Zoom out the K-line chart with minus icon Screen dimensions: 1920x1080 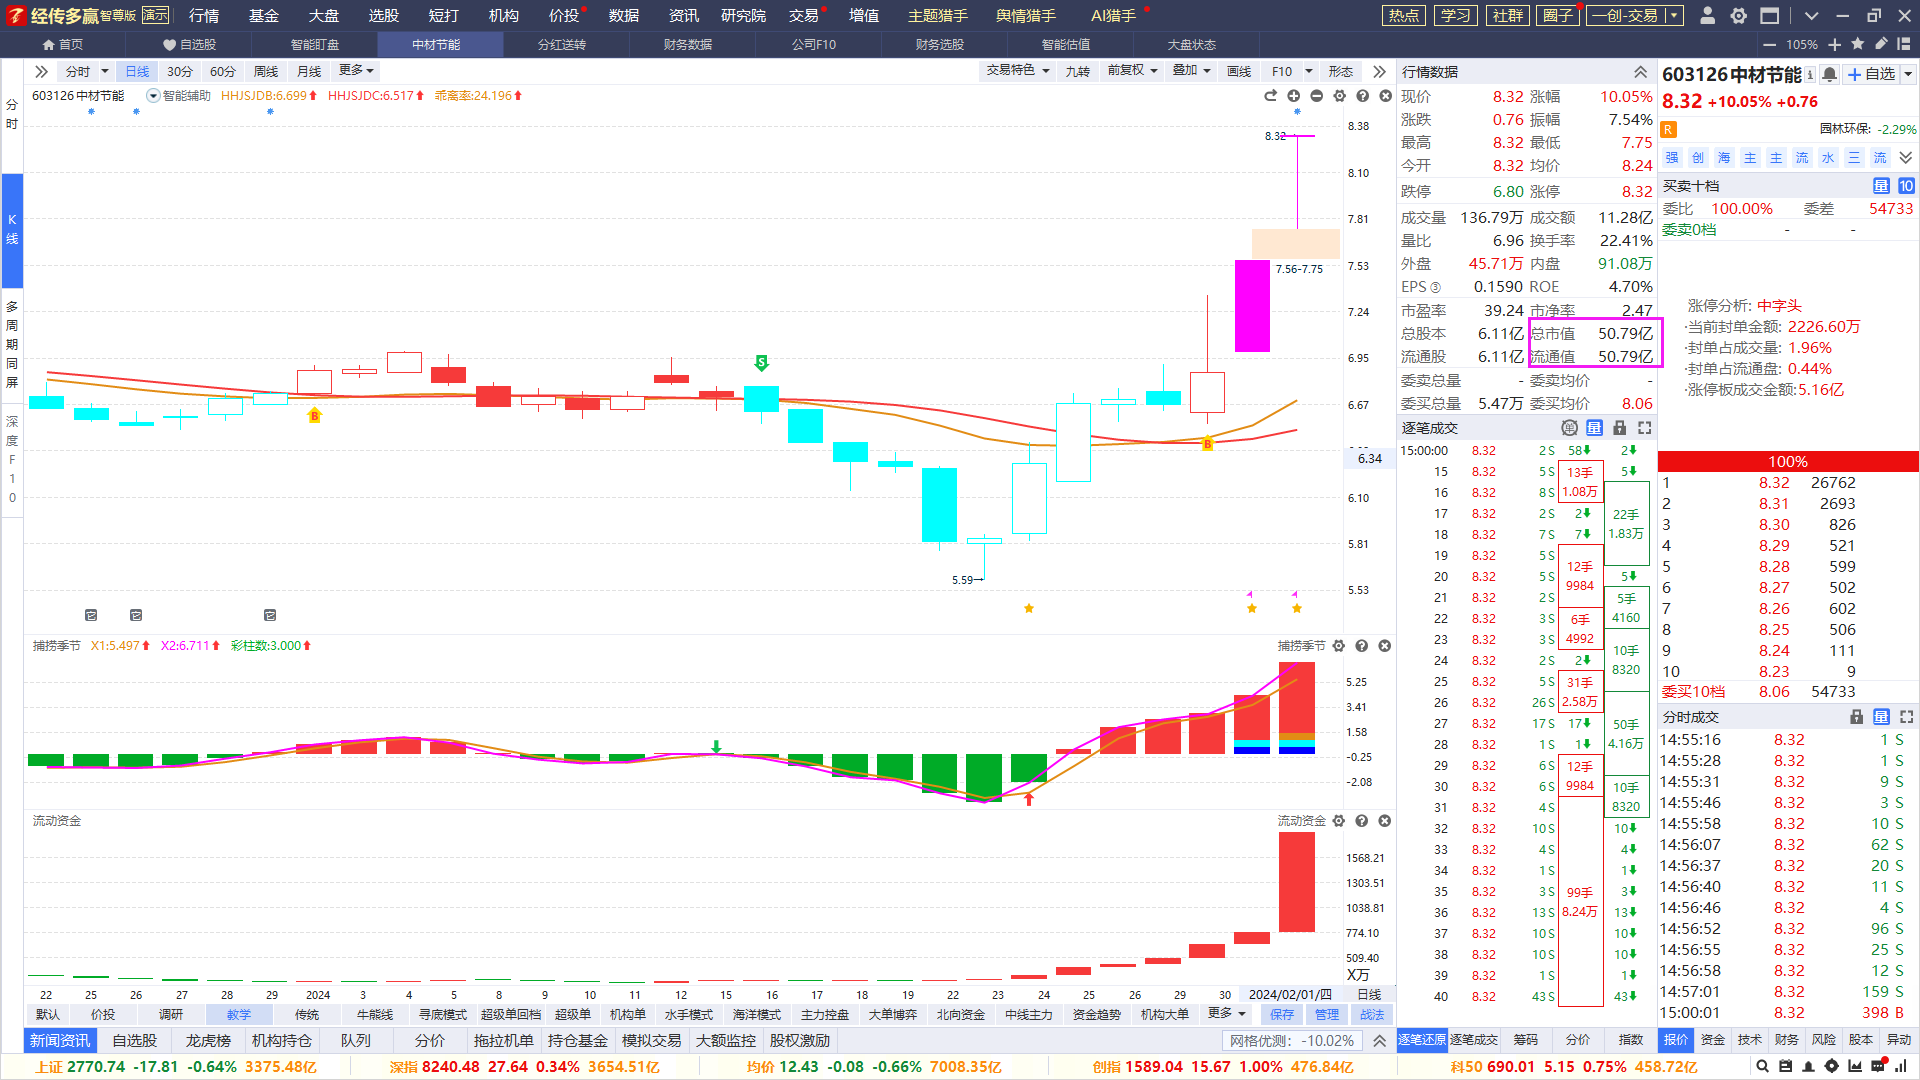tap(1317, 96)
